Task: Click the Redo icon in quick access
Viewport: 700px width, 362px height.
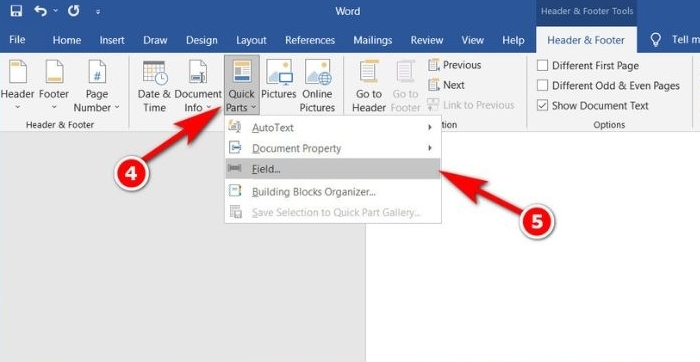Action: [74, 11]
